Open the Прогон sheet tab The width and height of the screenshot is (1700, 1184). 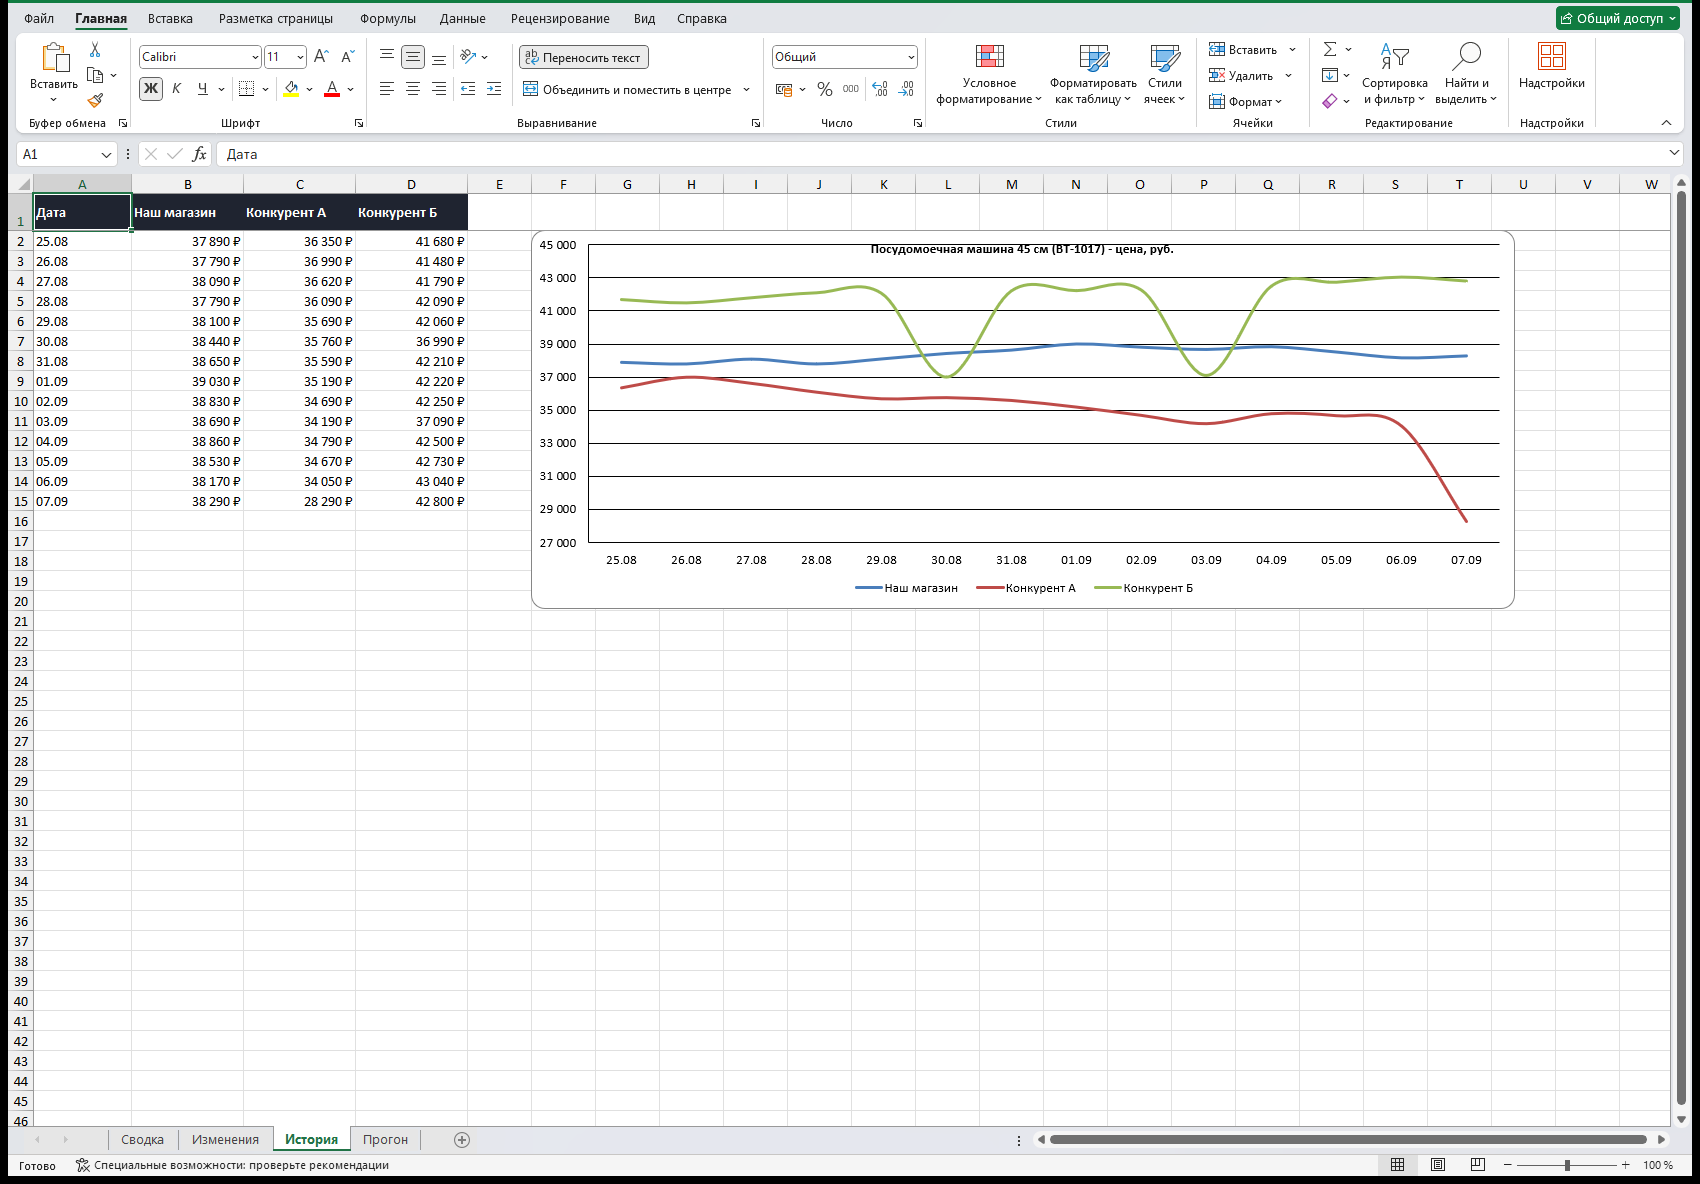click(385, 1140)
